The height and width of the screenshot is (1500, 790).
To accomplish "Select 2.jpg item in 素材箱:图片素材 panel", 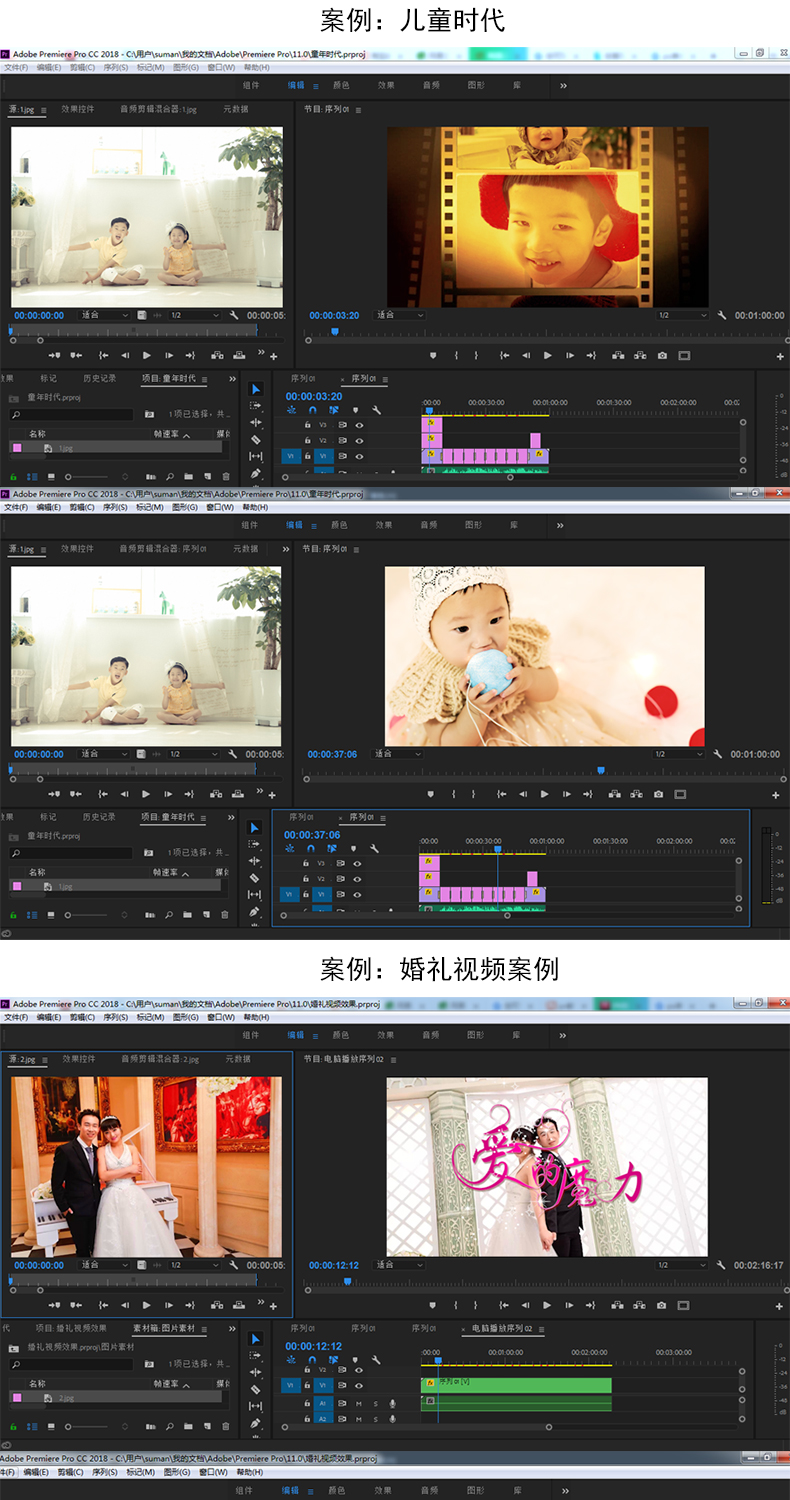I will click(x=115, y=1397).
